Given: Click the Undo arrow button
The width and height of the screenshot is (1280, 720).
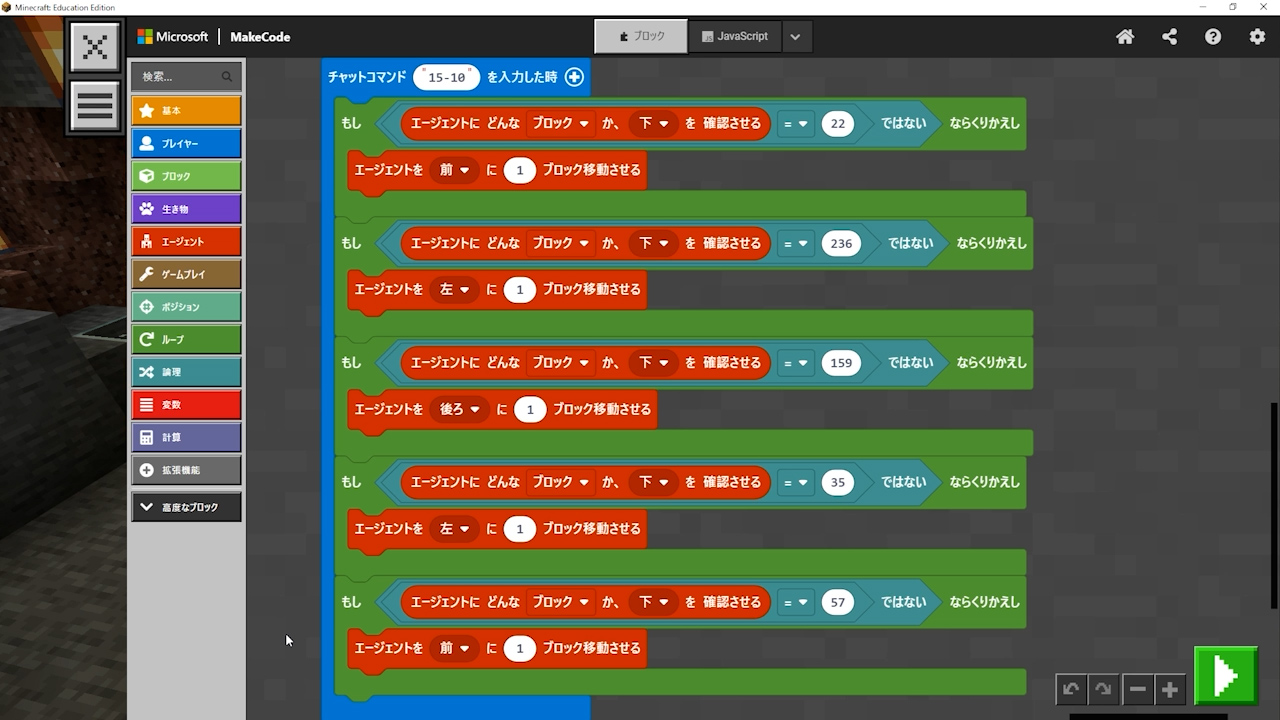Looking at the screenshot, I should point(1071,689).
